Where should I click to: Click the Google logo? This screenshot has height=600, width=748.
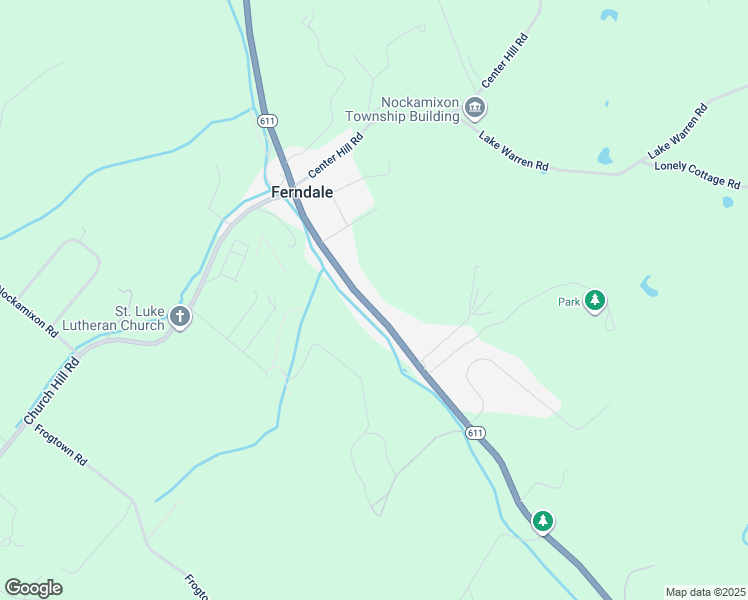(x=33, y=588)
